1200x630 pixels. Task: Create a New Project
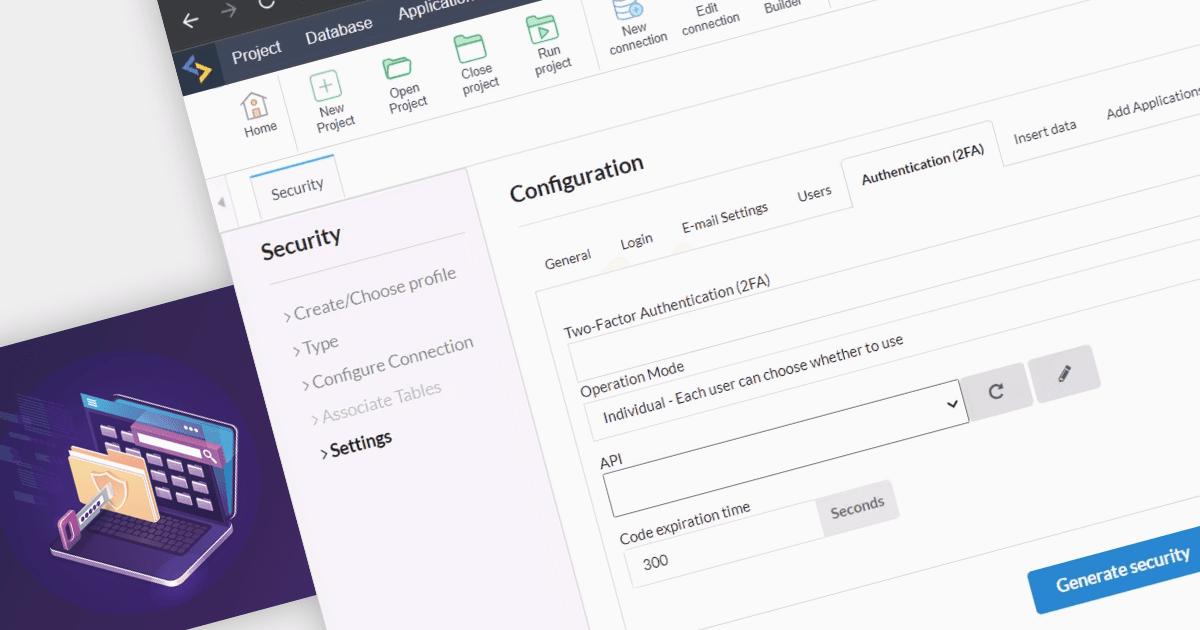(332, 101)
